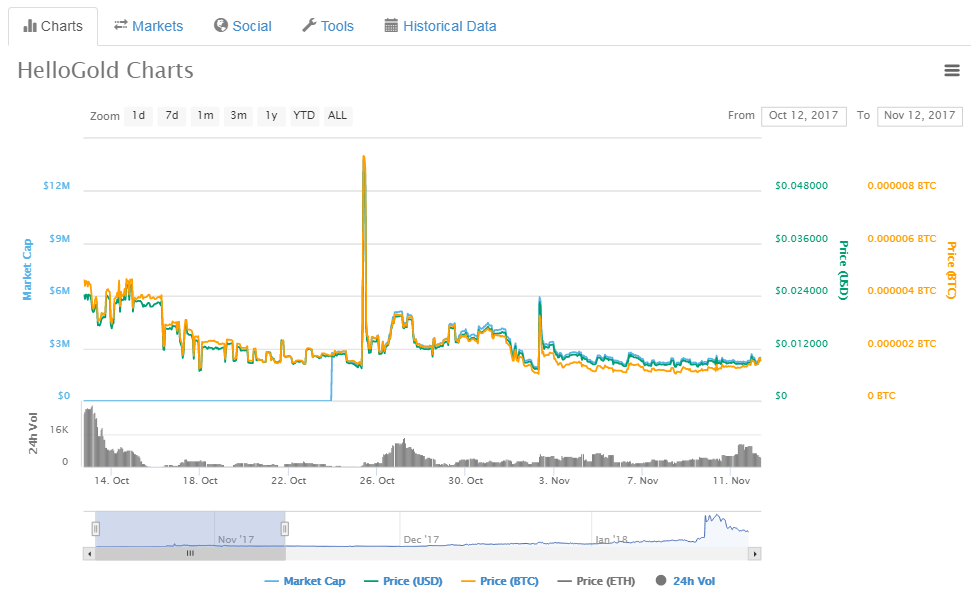This screenshot has height=598, width=980.
Task: Click the Dec '17 navigator label
Action: pyautogui.click(x=421, y=539)
